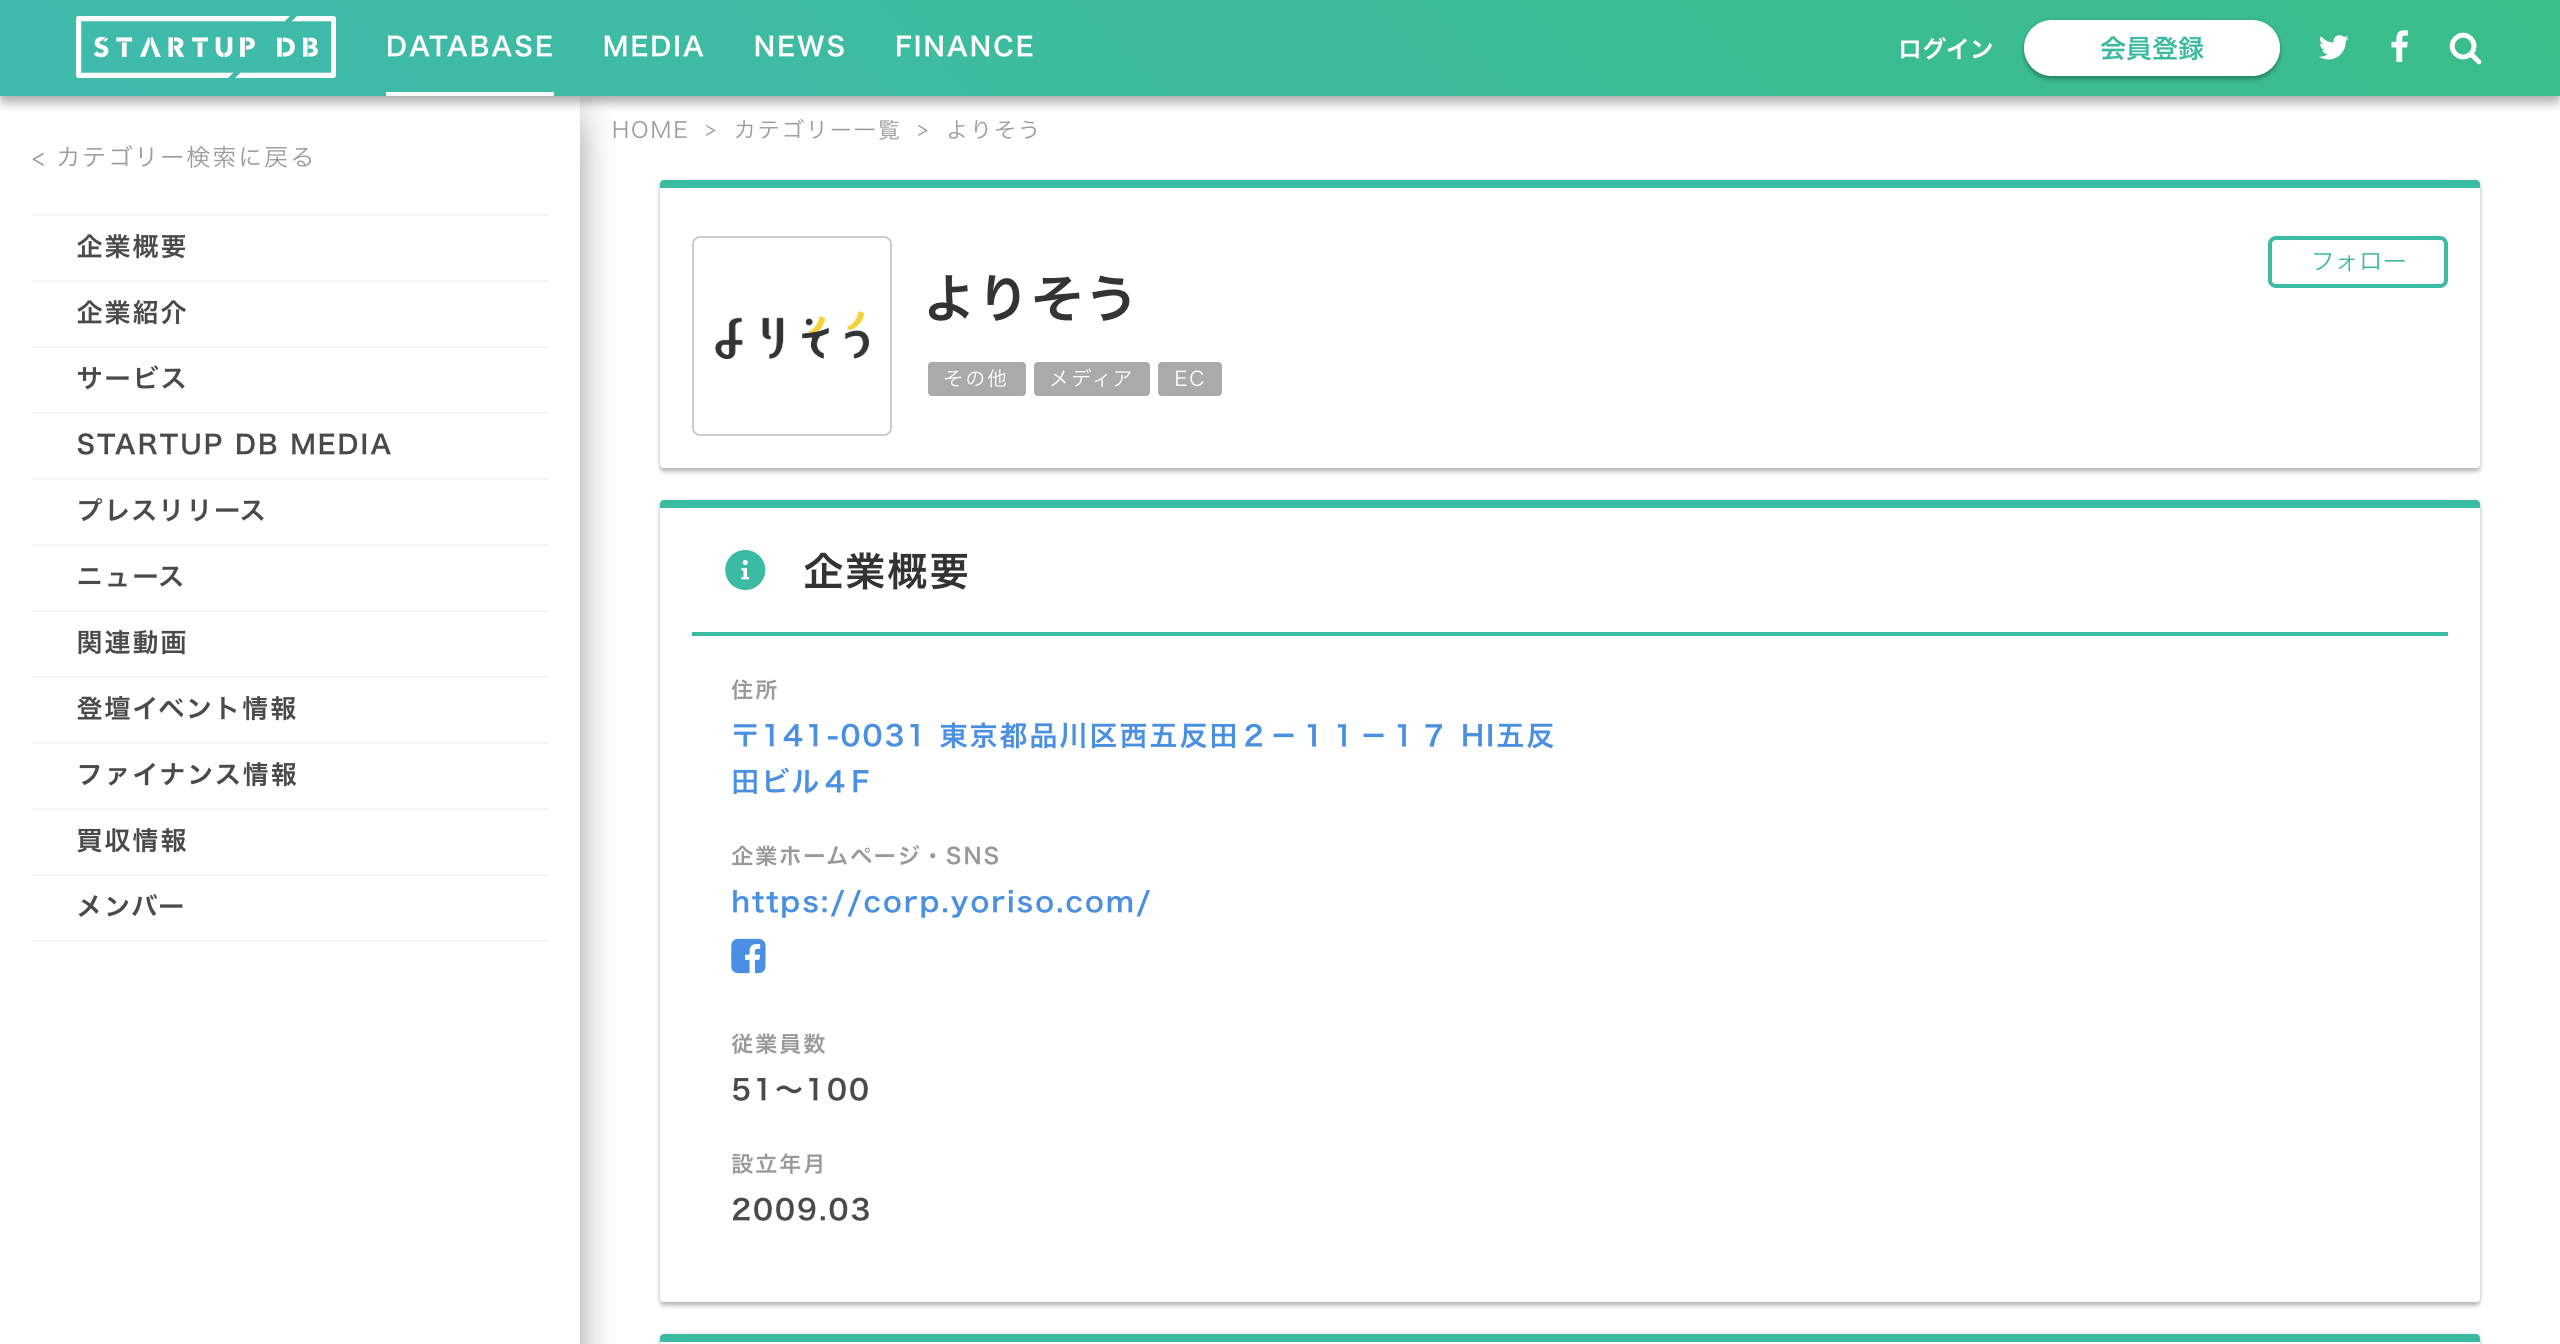Go back via カテゴリー検索に戻る
The image size is (2560, 1344).
(173, 157)
